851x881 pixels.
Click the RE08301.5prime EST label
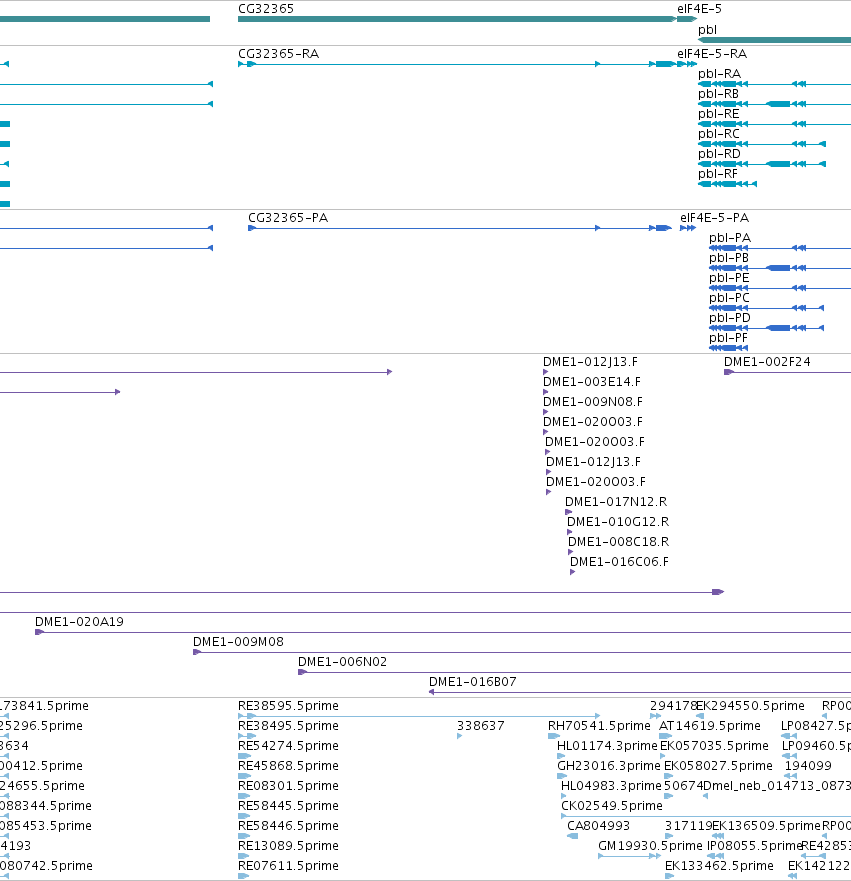pos(288,785)
